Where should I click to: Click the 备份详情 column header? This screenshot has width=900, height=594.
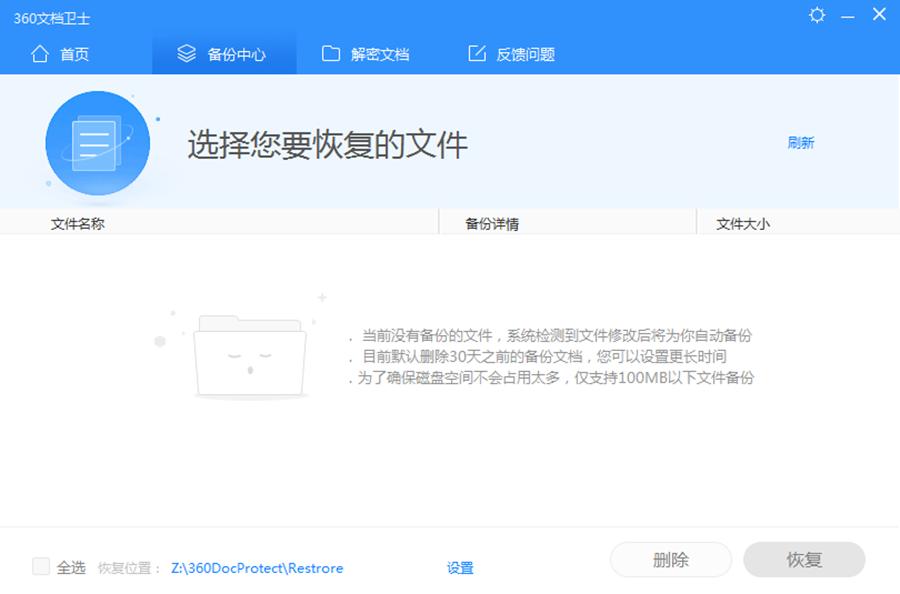(x=492, y=224)
